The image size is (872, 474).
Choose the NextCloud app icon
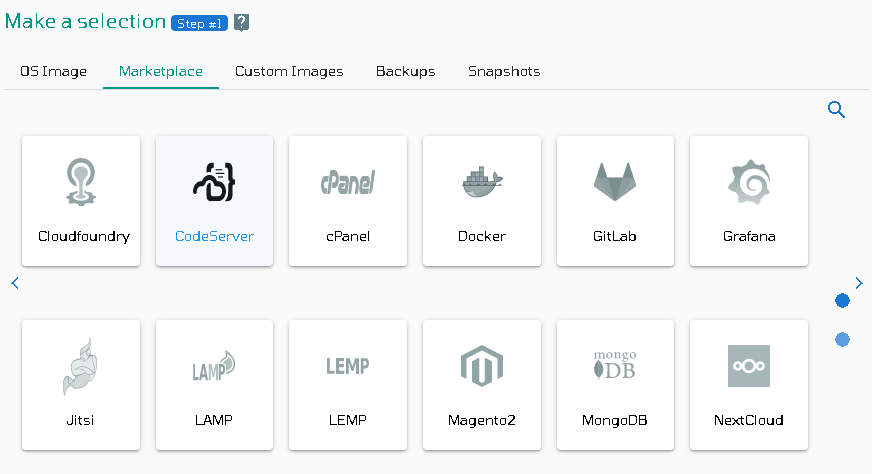point(749,366)
